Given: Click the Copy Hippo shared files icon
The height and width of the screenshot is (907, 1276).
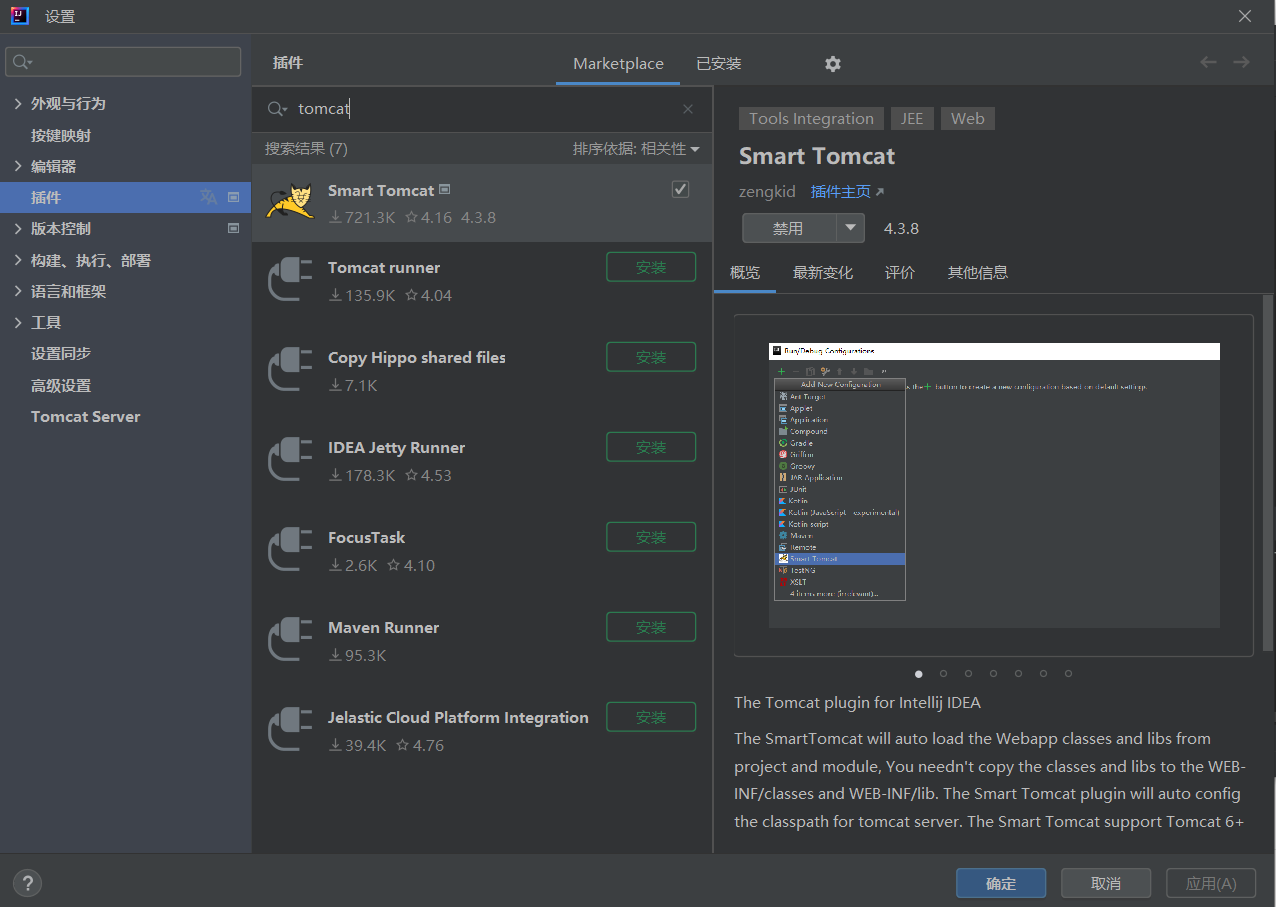Looking at the screenshot, I should coord(290,371).
